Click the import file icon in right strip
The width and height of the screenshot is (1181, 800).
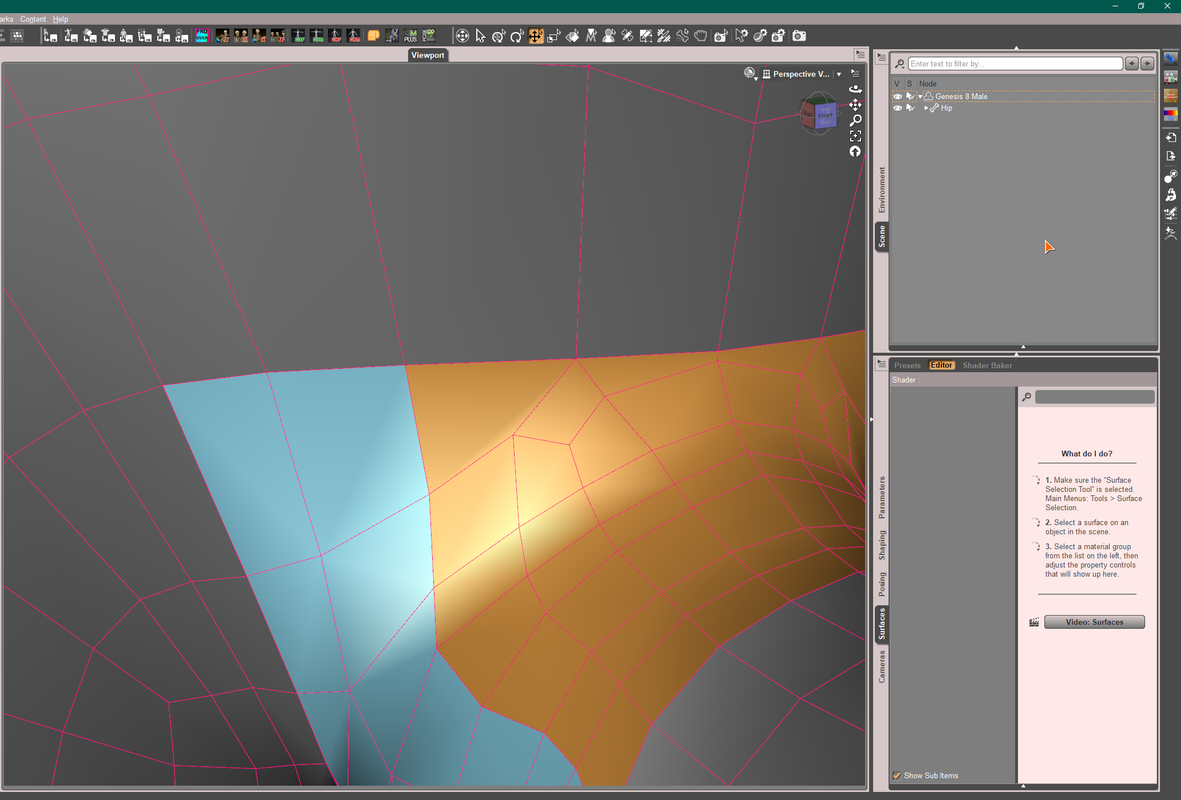(x=1170, y=137)
